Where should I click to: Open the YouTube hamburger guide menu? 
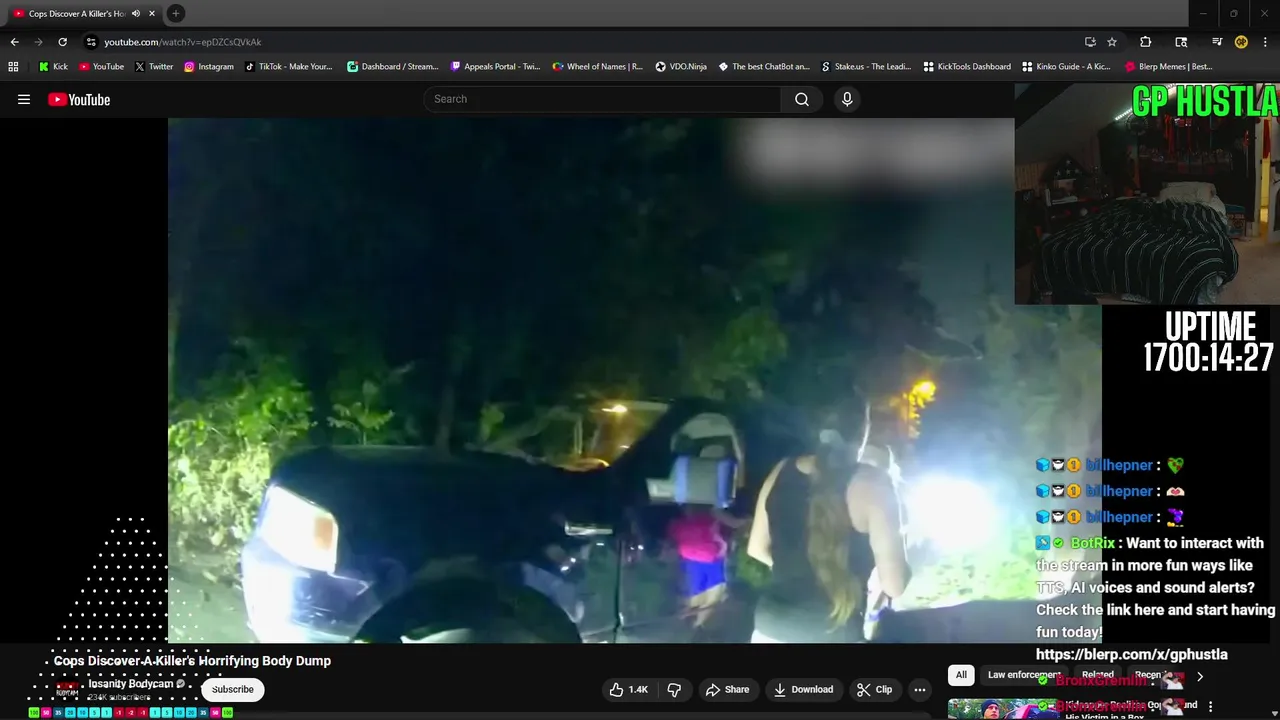tap(24, 99)
